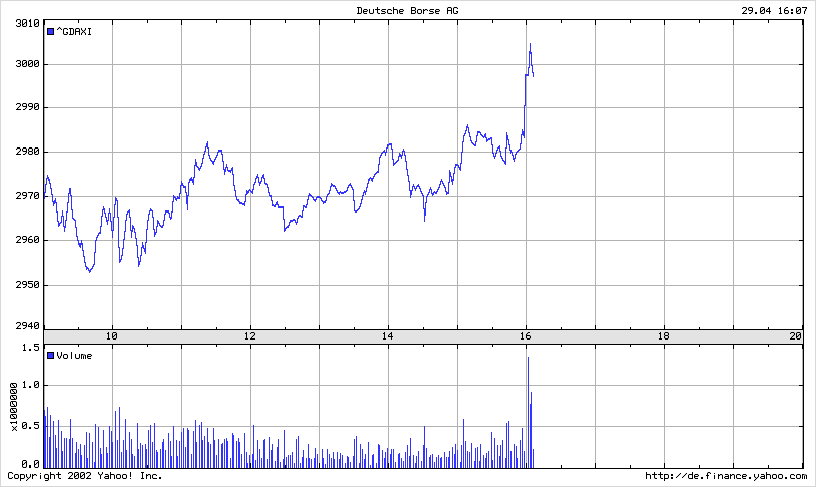Click the 29.04 16:07 timestamp
Screen dimensions: 816x487
pyautogui.click(x=774, y=10)
